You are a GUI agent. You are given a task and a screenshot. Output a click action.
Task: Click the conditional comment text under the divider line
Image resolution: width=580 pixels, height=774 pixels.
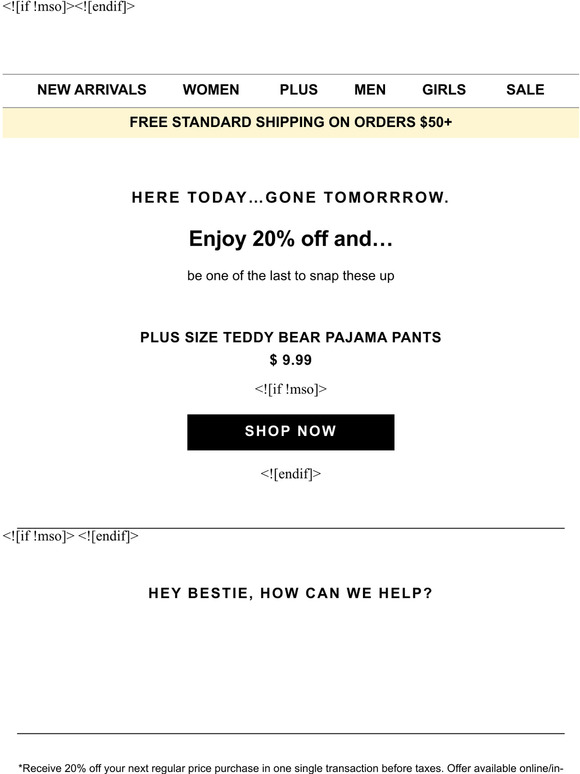pos(71,536)
